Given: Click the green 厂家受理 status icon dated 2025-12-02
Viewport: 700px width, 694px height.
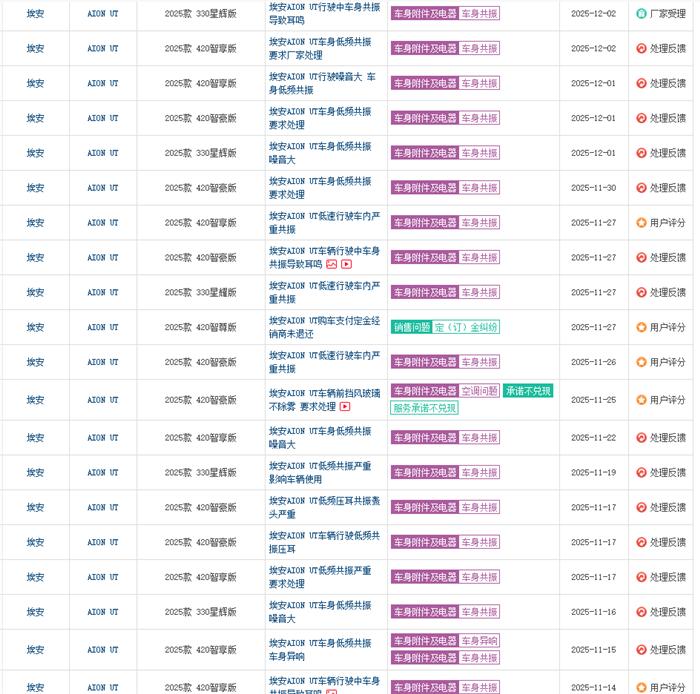Looking at the screenshot, I should (x=641, y=14).
